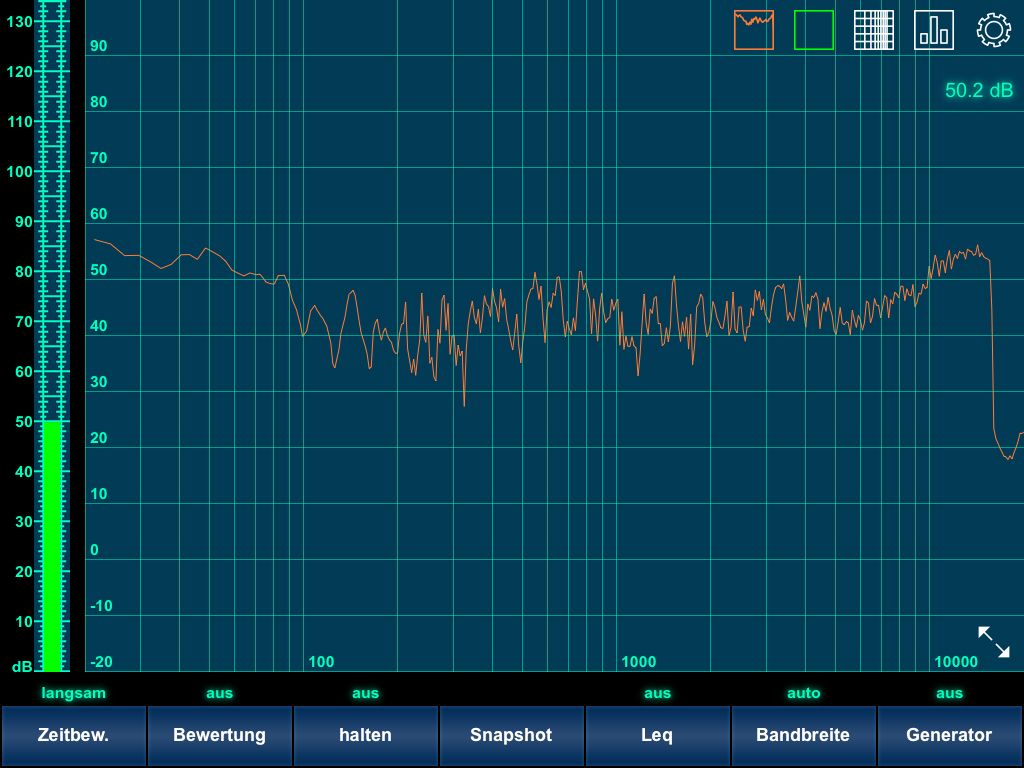Viewport: 1024px width, 768px height.
Task: Toggle the Leq button
Action: 657,735
